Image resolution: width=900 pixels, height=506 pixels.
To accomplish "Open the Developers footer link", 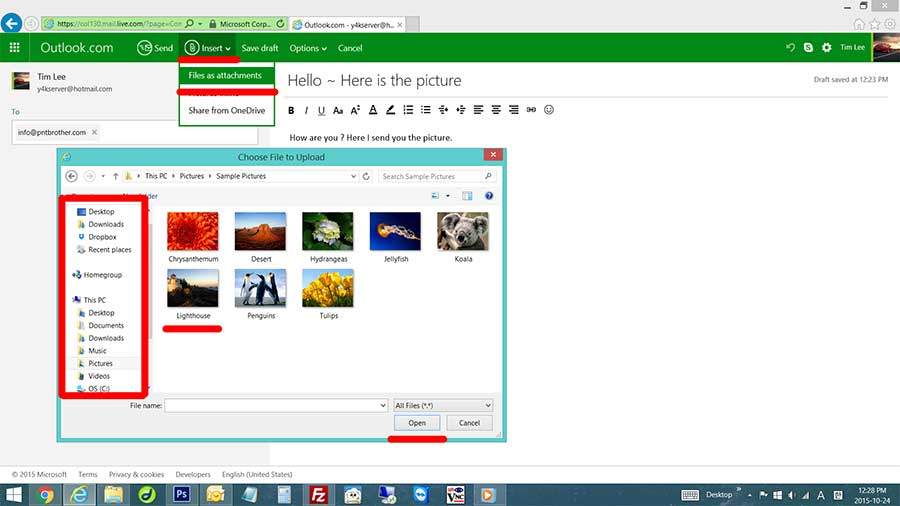I will (x=193, y=474).
